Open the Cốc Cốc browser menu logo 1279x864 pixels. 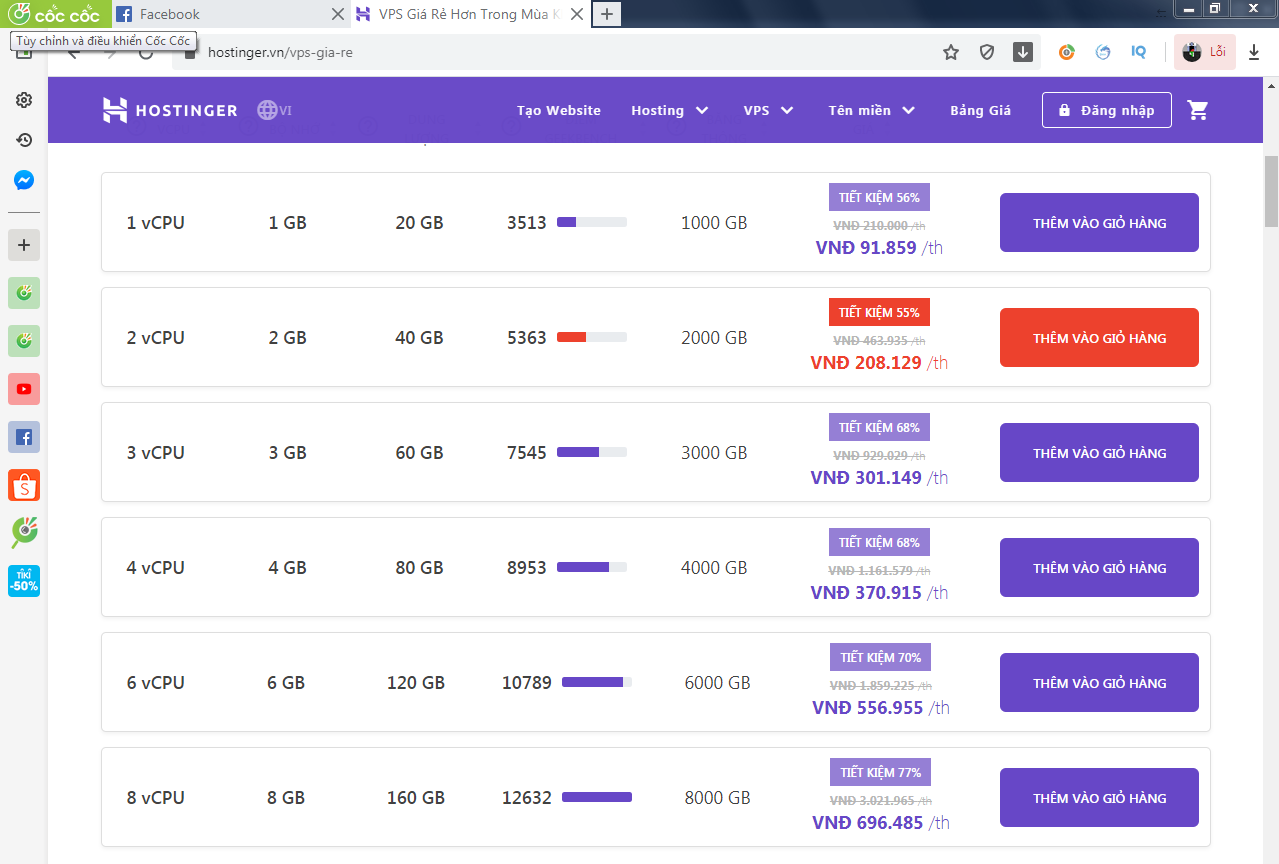pyautogui.click(x=54, y=14)
